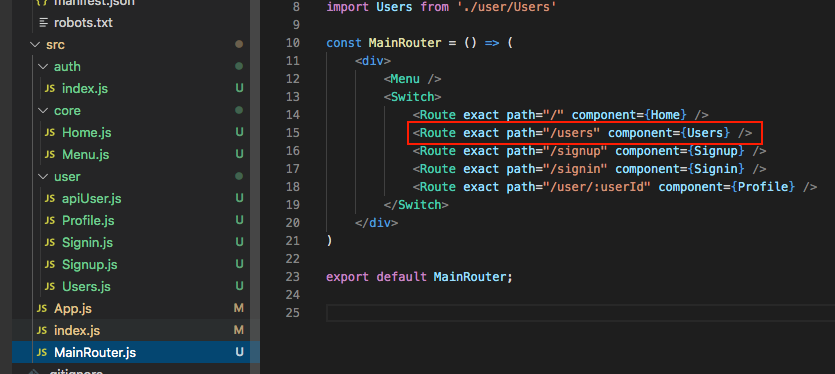Click line number 23 in gutter
Image resolution: width=835 pixels, height=374 pixels.
click(x=292, y=277)
